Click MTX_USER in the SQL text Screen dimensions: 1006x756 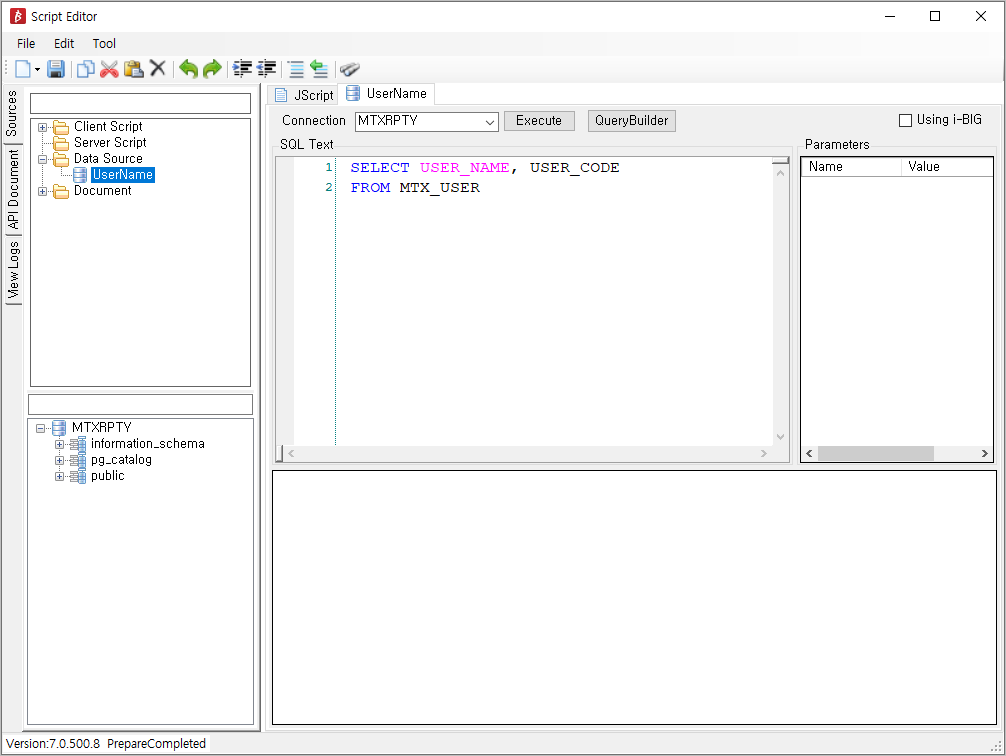click(x=439, y=188)
